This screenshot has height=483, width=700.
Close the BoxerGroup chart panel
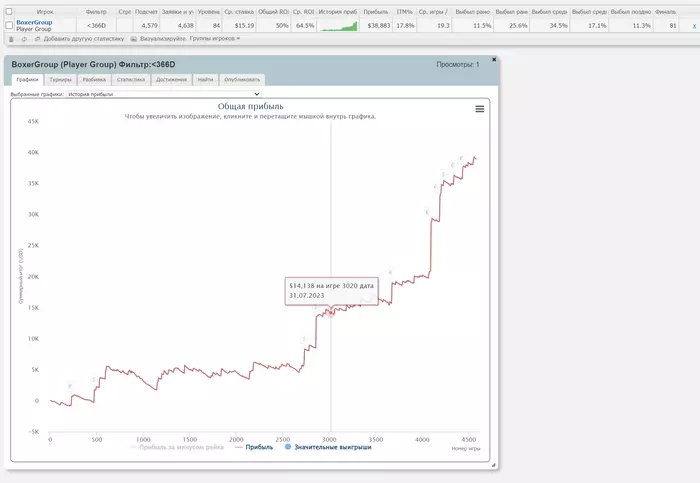pyautogui.click(x=494, y=59)
